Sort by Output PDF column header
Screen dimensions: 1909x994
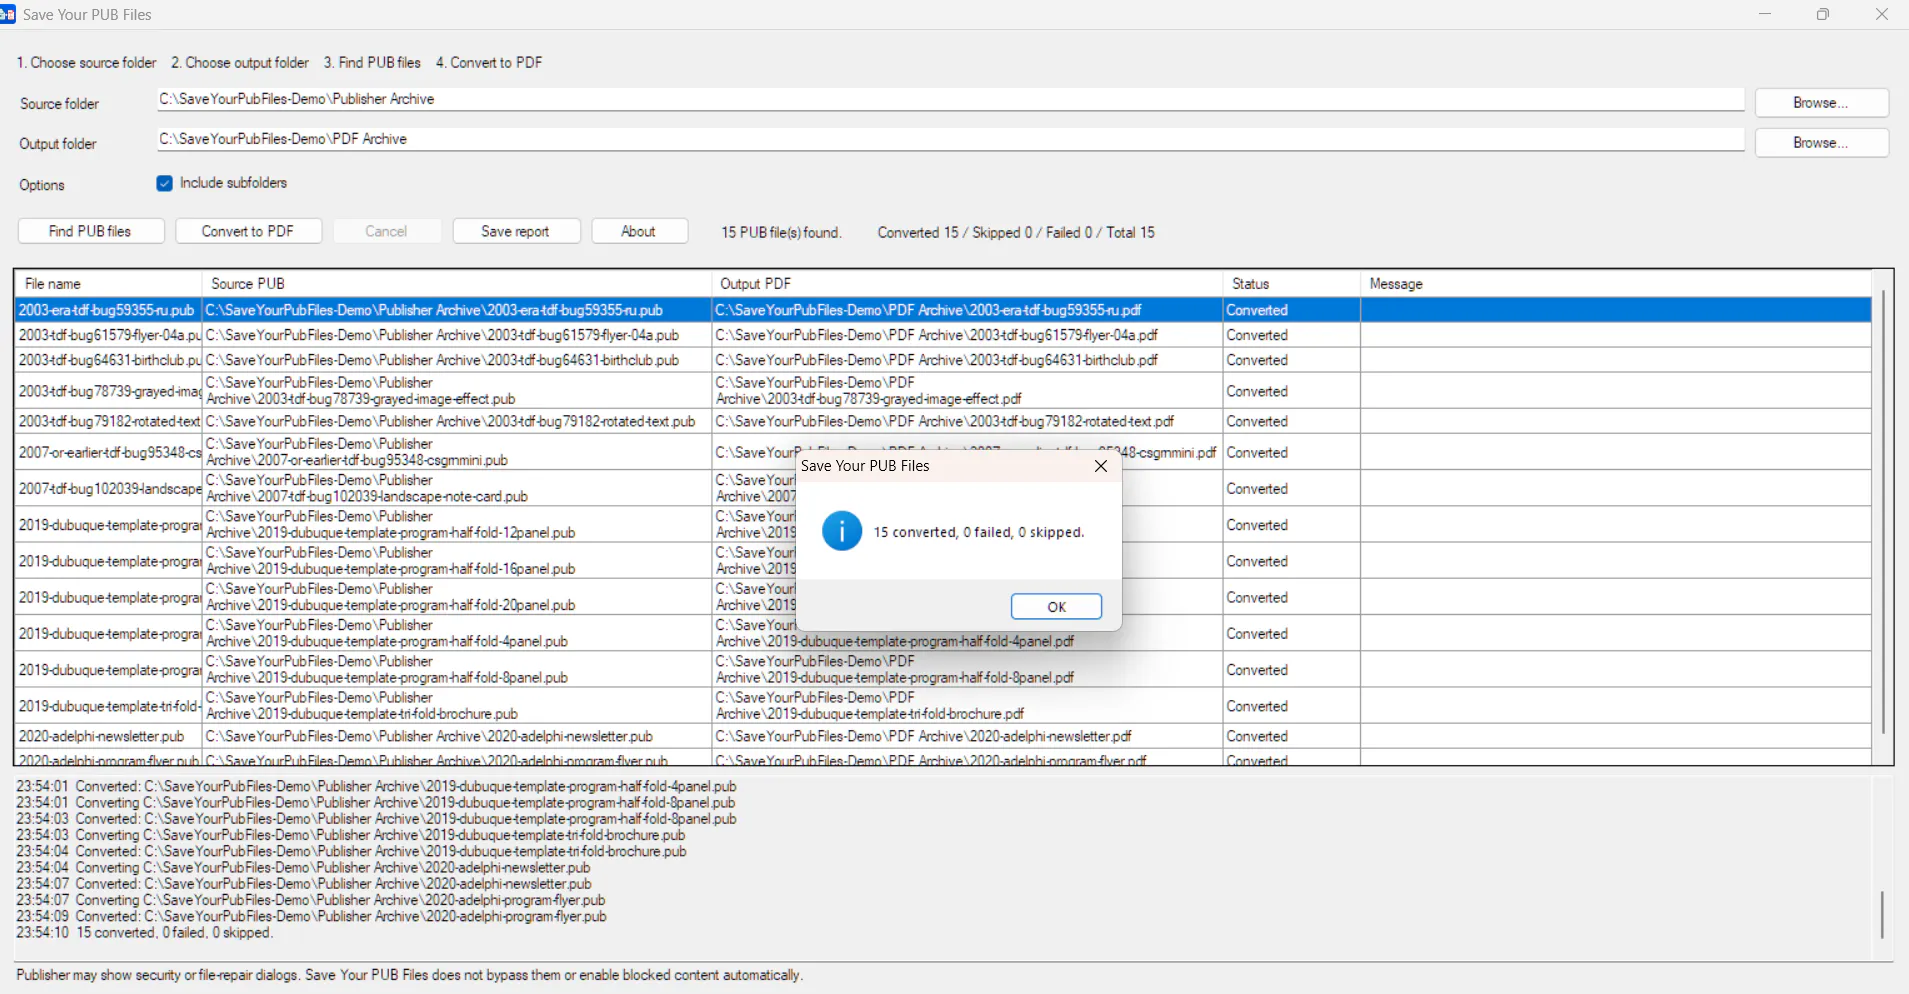click(x=966, y=284)
